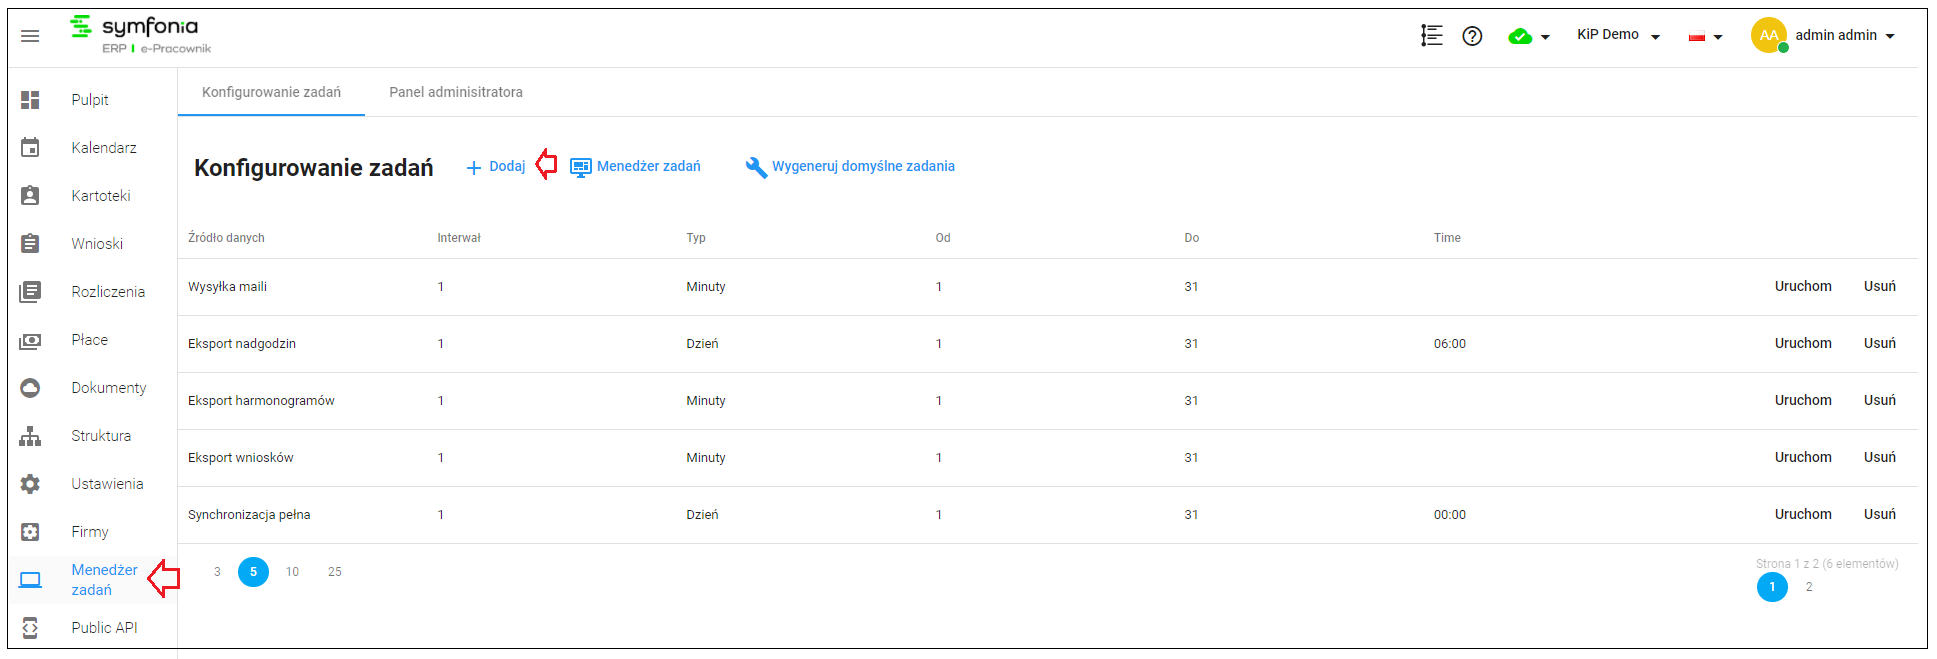Open the language flag dropdown

[x=1706, y=37]
